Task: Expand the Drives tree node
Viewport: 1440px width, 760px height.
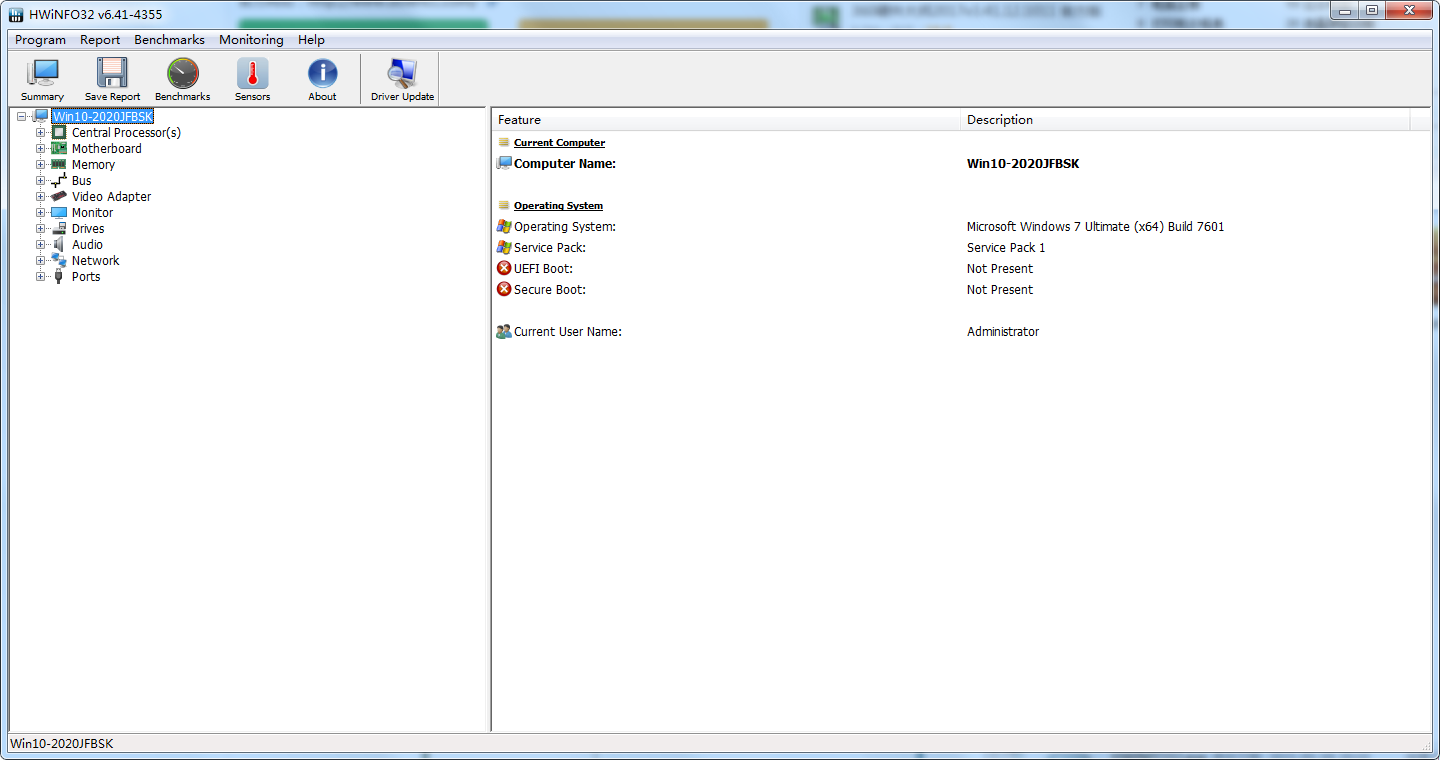Action: [41, 228]
